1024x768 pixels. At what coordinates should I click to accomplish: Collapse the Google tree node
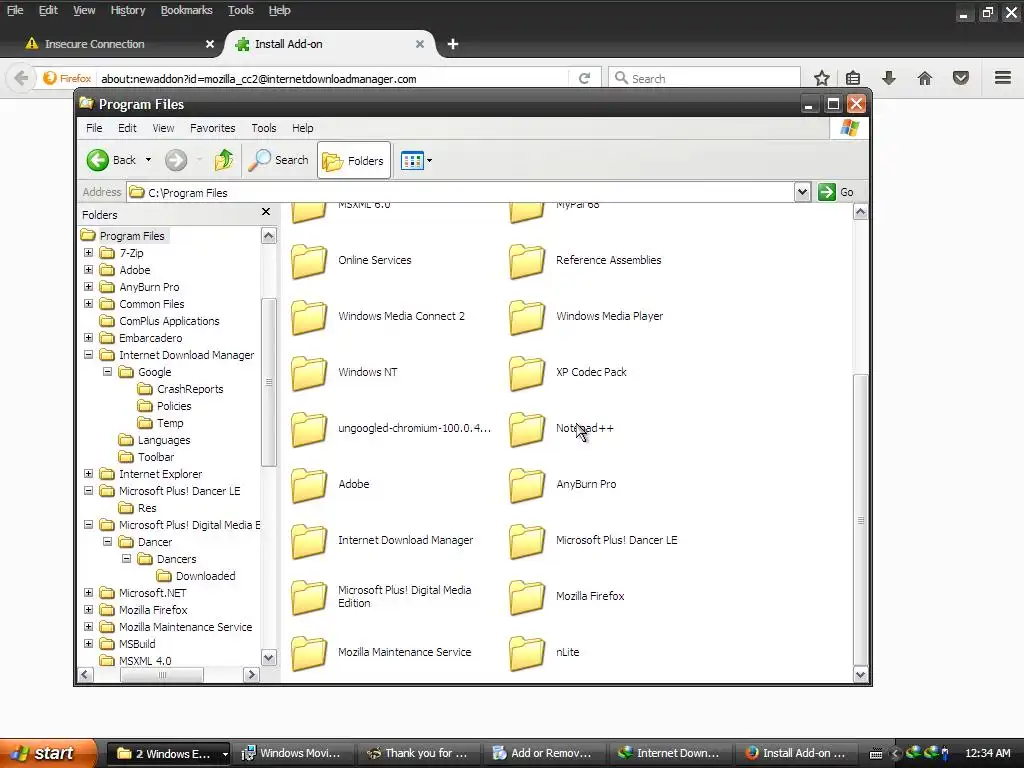tap(108, 372)
